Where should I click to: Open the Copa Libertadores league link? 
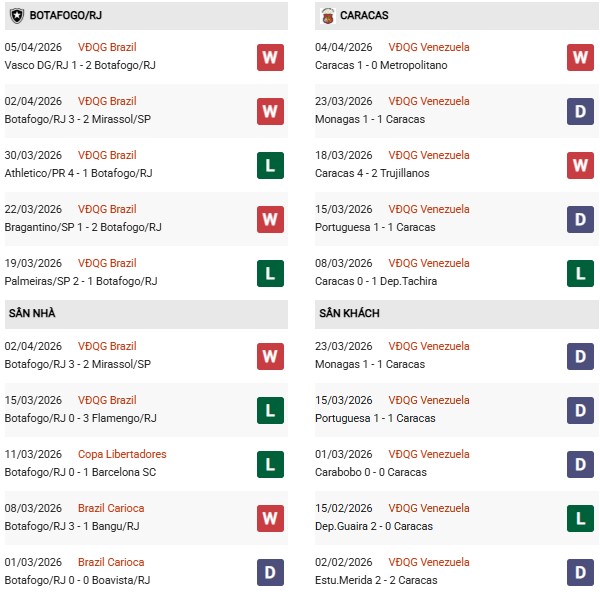(122, 454)
